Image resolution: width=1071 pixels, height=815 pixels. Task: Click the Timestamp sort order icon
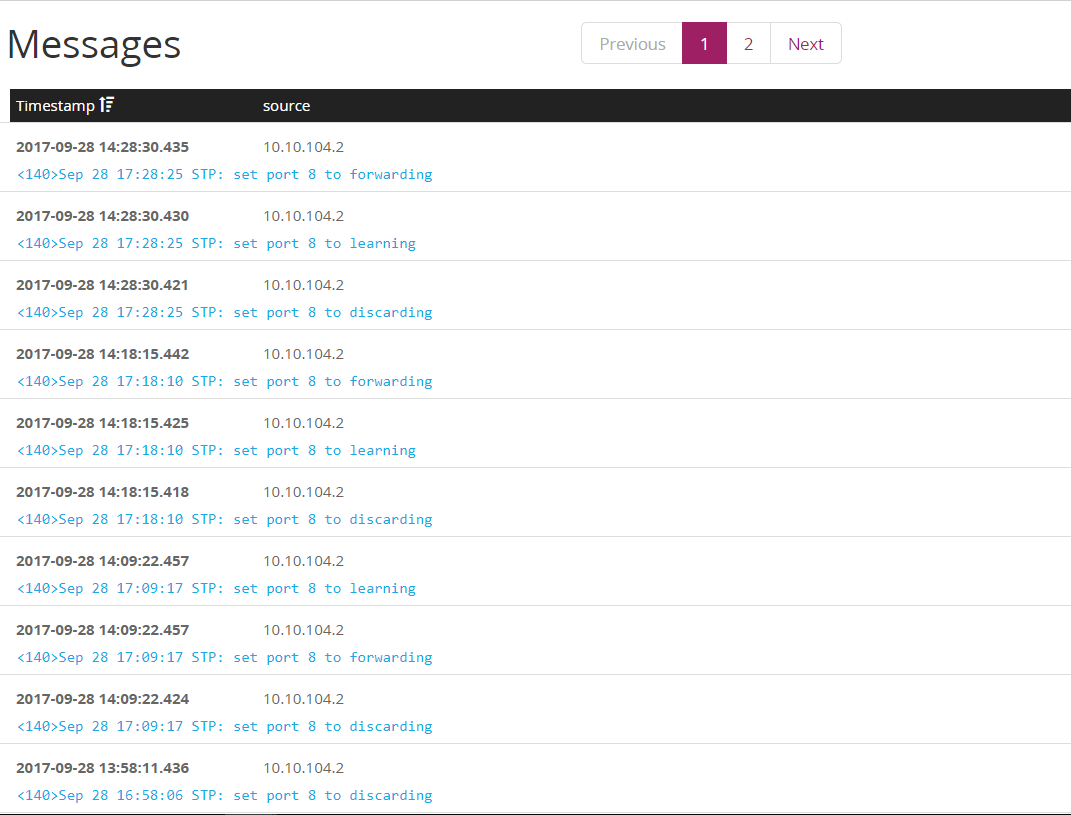(x=107, y=105)
